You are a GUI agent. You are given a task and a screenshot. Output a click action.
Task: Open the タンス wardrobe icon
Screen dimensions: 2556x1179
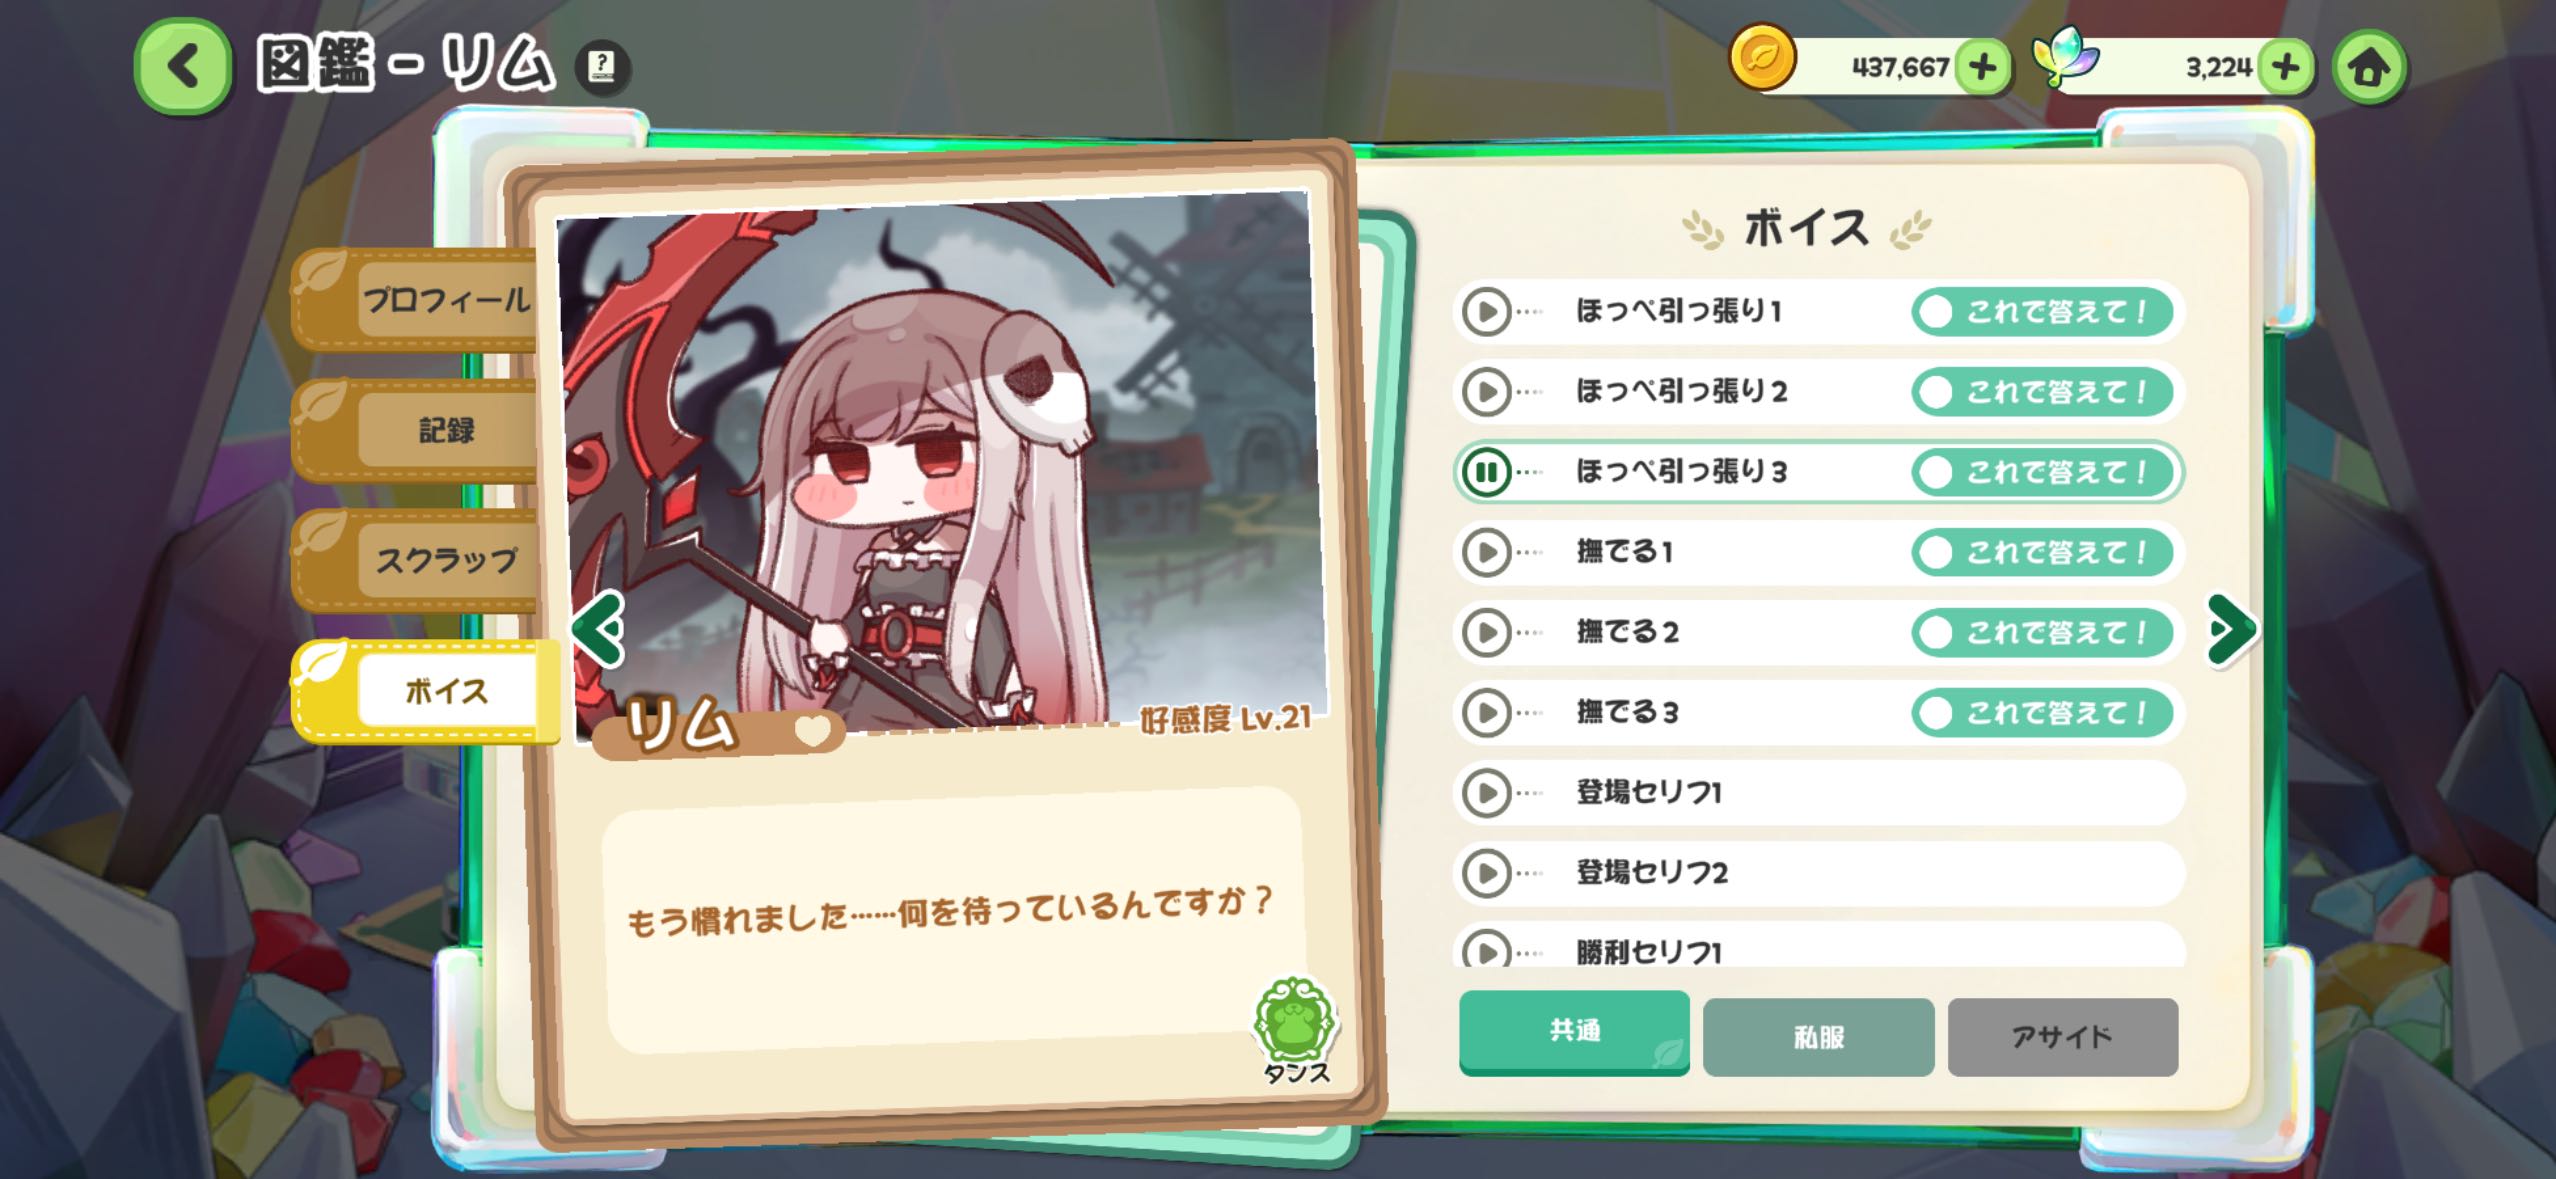(1296, 1031)
